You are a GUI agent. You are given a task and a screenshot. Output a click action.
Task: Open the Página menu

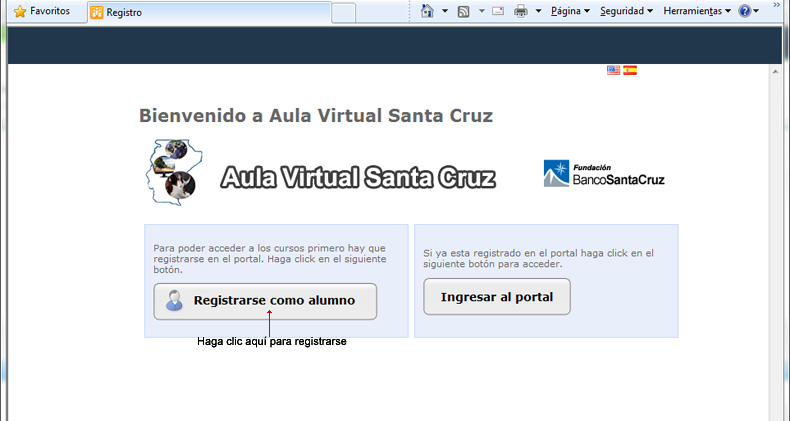pyautogui.click(x=570, y=11)
